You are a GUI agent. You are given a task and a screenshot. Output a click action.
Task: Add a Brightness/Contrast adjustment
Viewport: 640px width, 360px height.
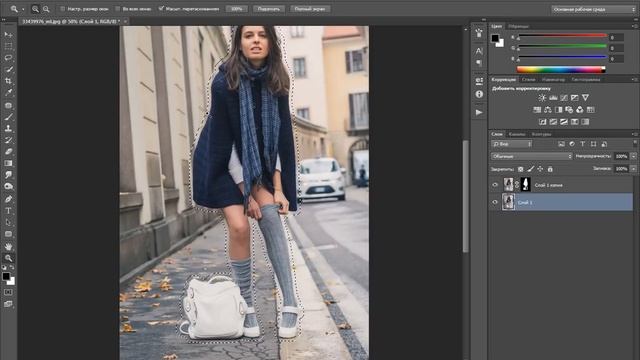point(542,98)
